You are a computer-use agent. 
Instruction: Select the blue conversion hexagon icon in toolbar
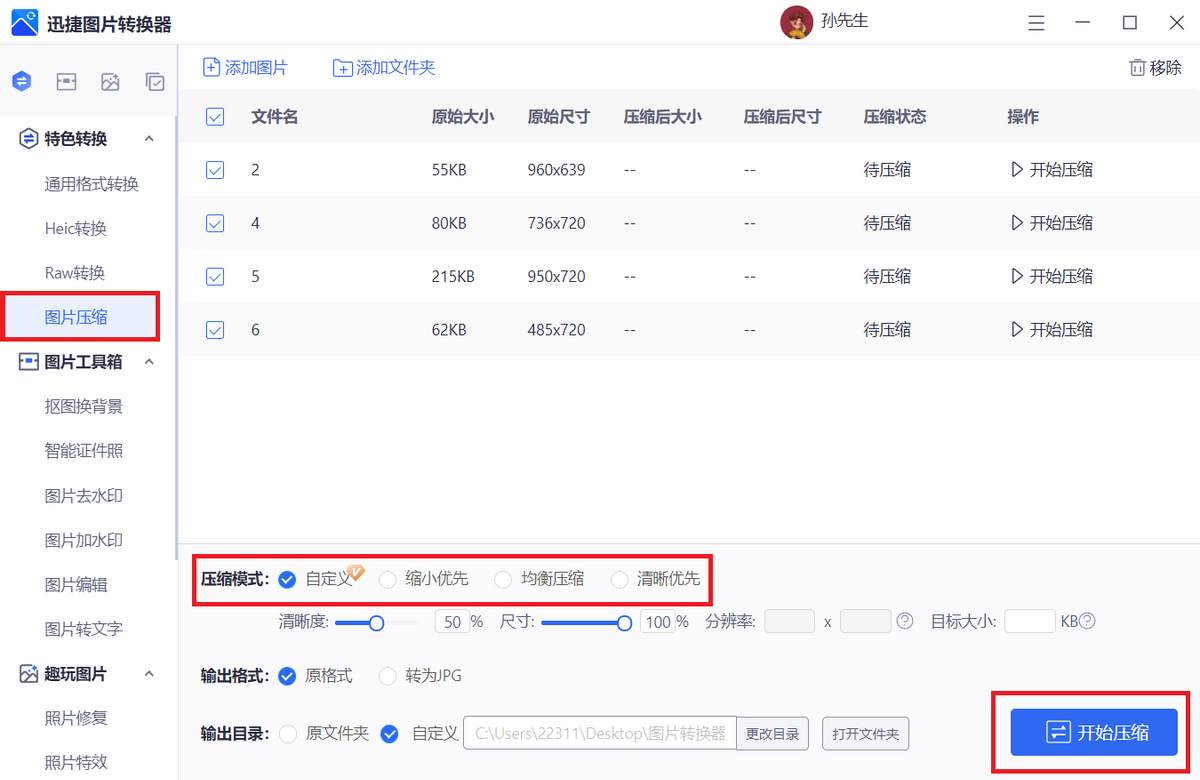click(x=21, y=81)
